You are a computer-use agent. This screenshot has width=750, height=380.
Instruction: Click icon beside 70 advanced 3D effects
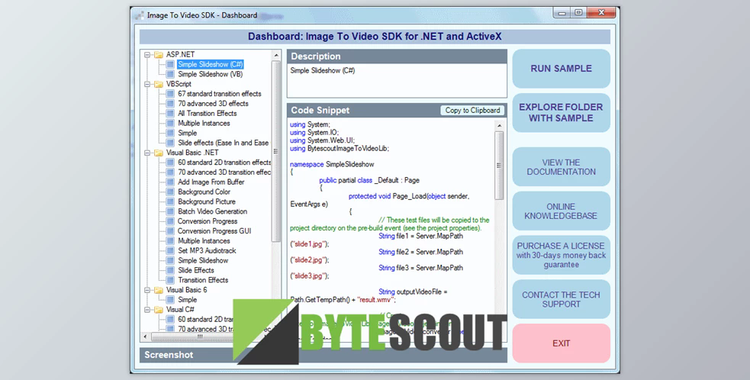[170, 103]
